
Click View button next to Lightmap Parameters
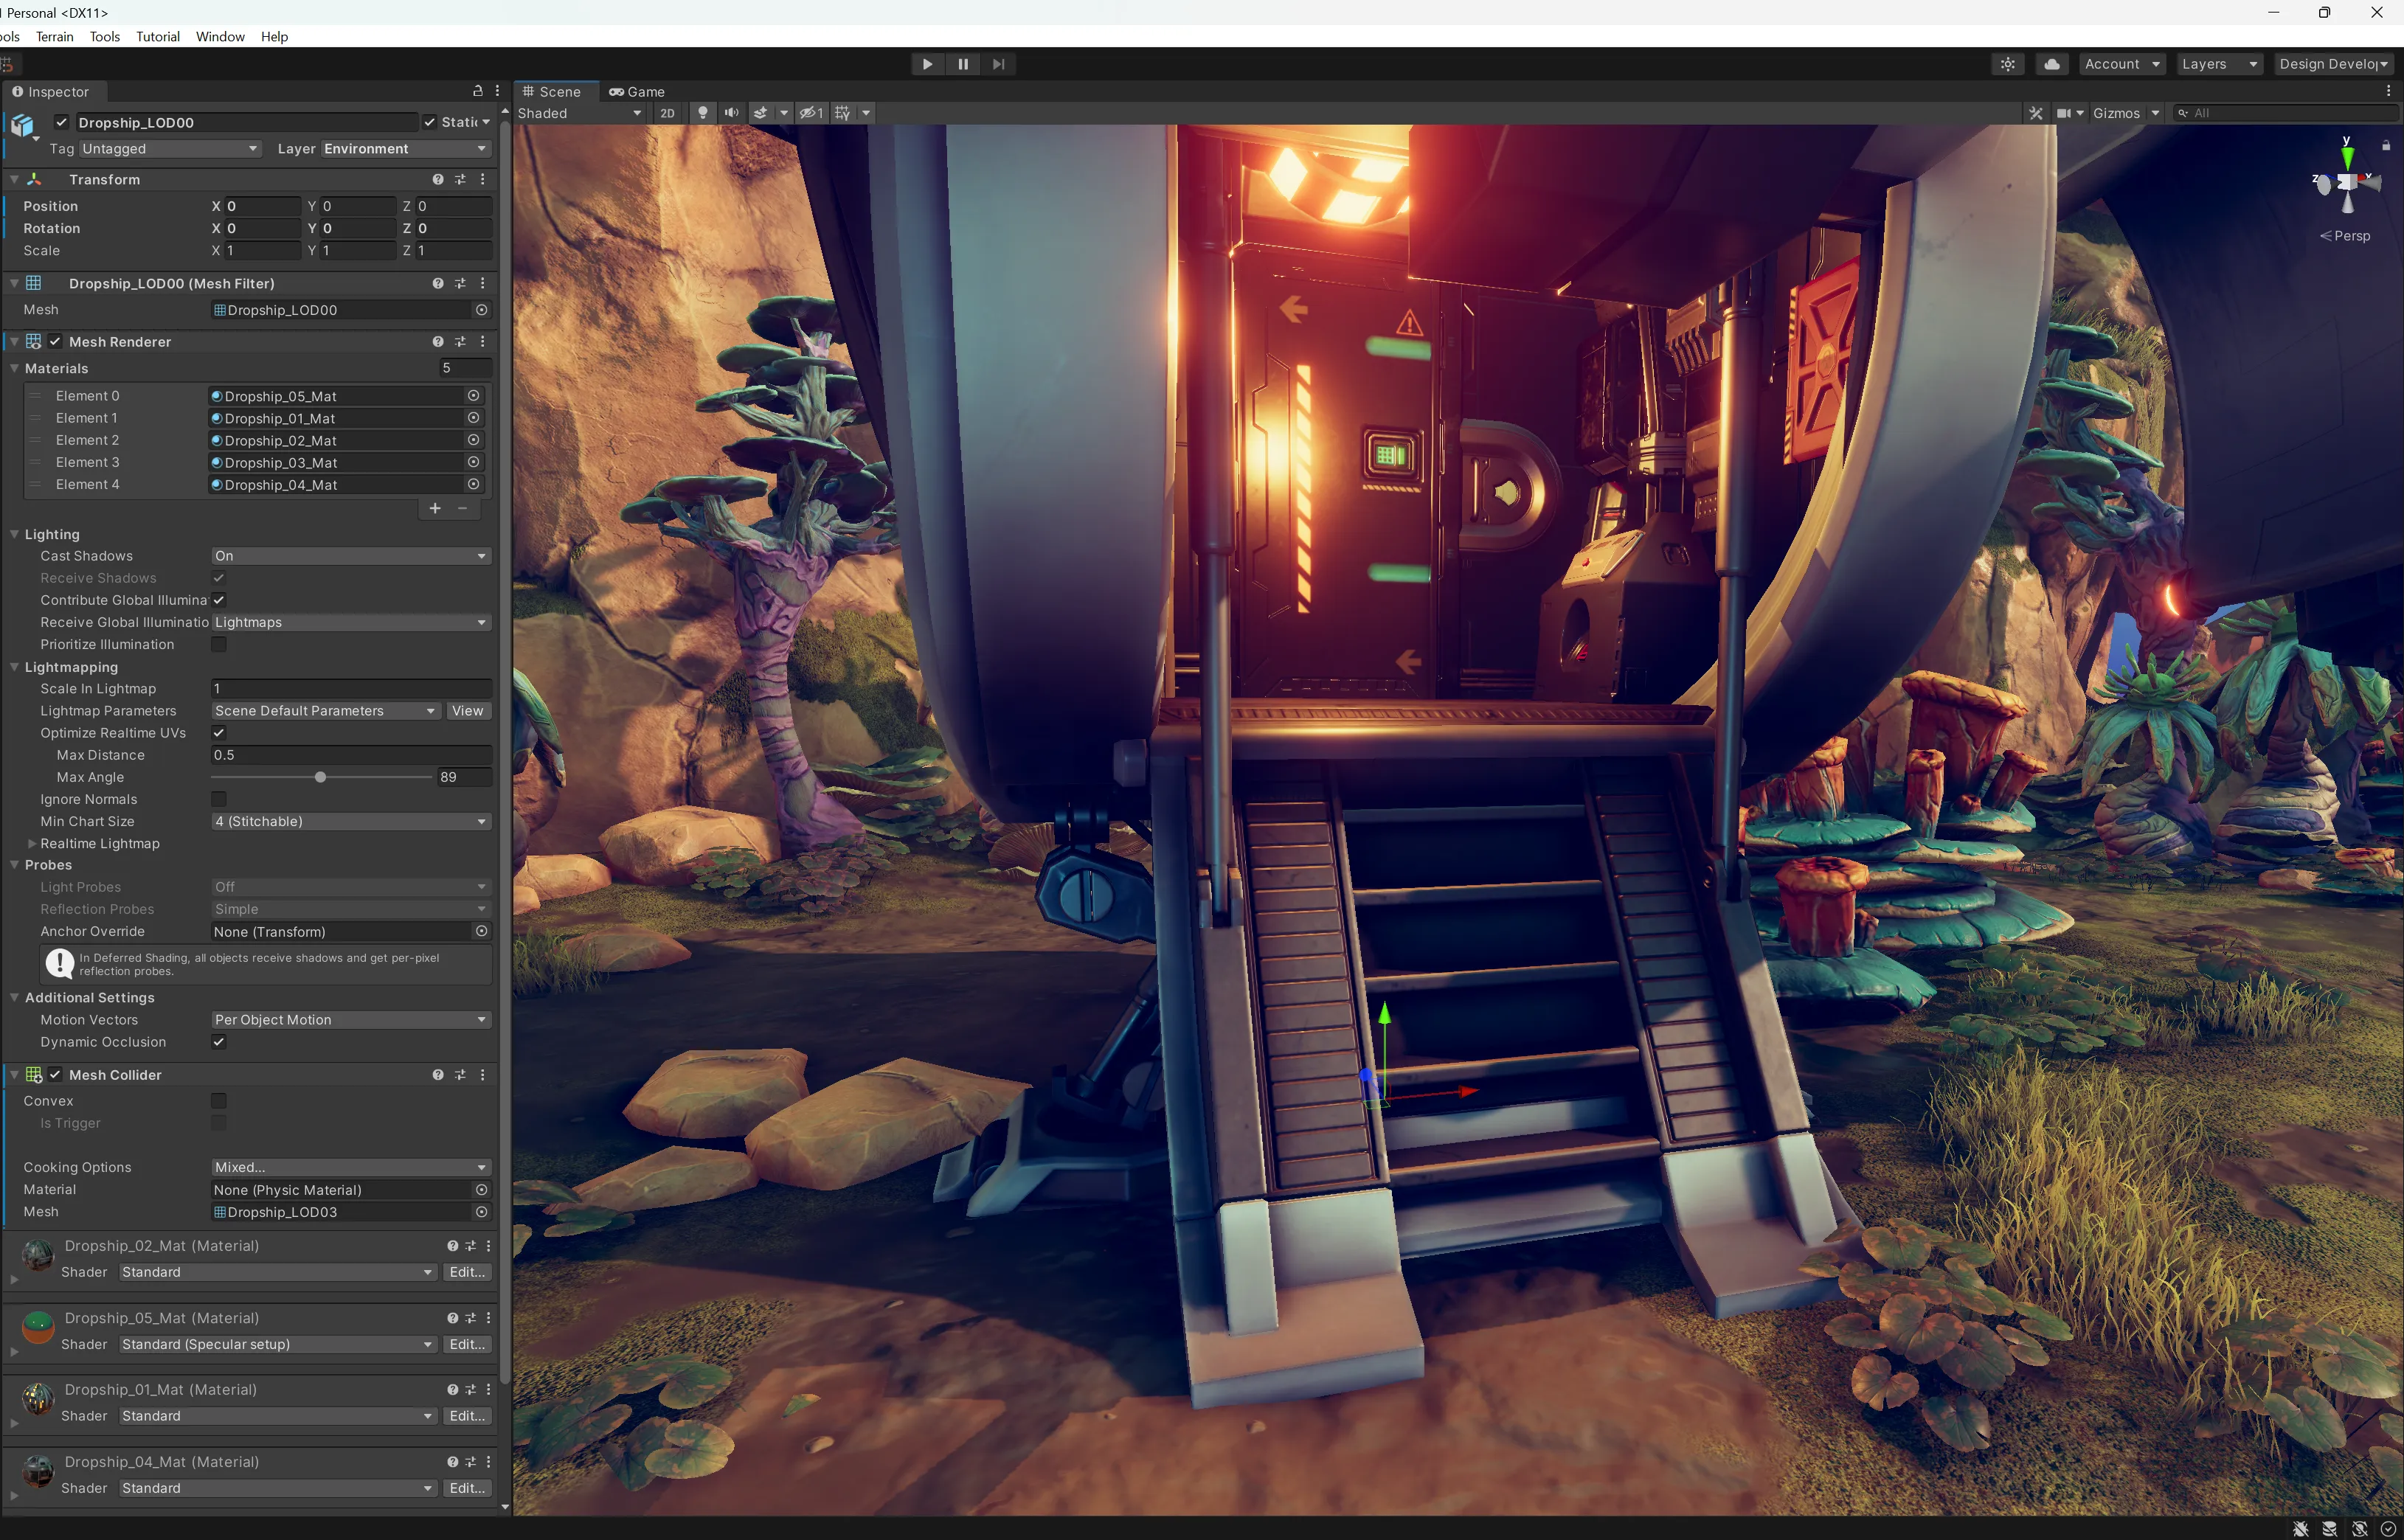(x=467, y=711)
